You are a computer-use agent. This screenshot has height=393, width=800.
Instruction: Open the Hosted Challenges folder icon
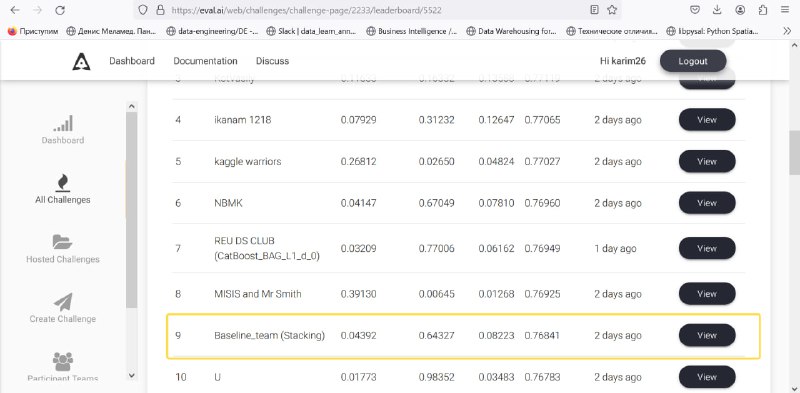[63, 242]
